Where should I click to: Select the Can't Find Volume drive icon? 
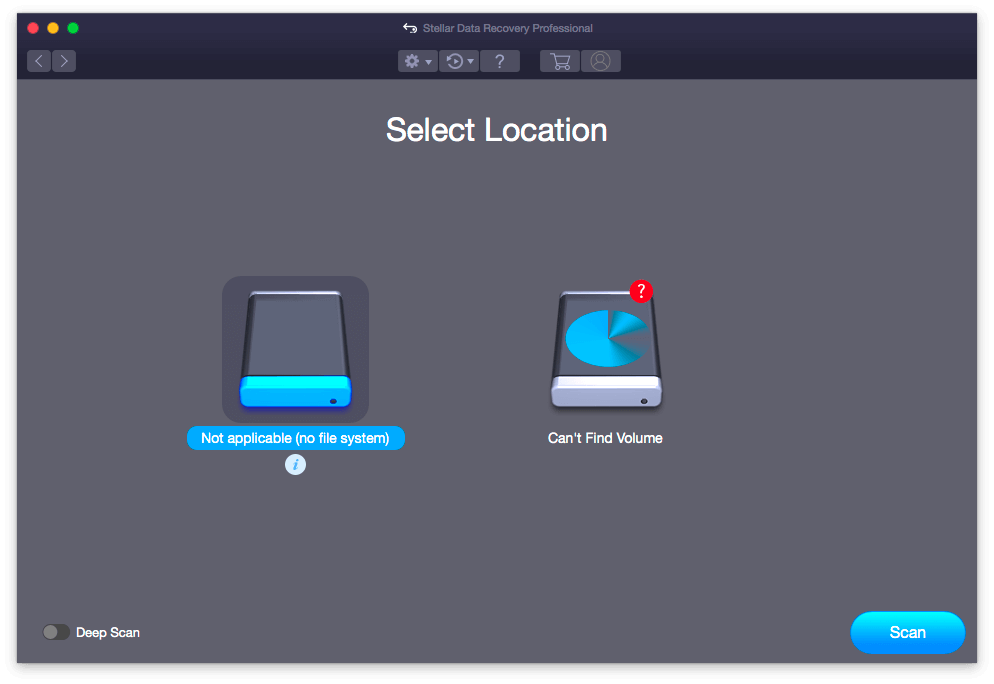click(605, 350)
